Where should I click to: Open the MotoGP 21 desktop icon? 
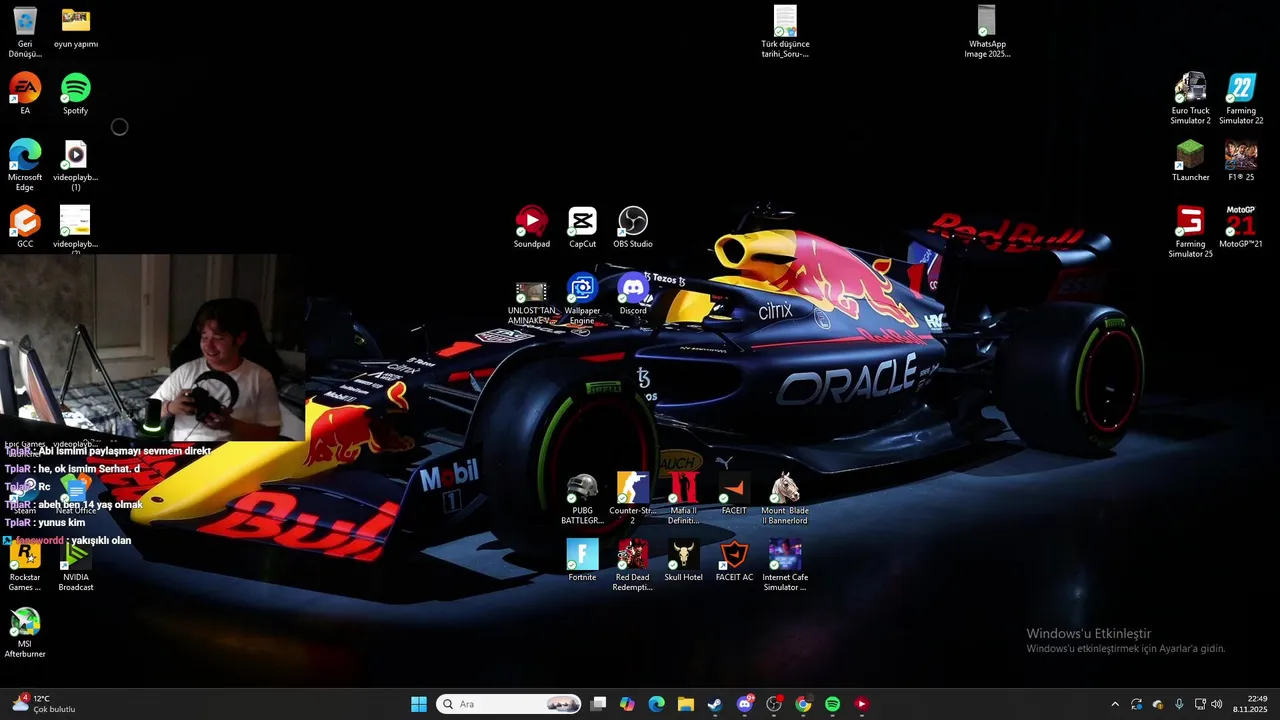coord(1241,227)
